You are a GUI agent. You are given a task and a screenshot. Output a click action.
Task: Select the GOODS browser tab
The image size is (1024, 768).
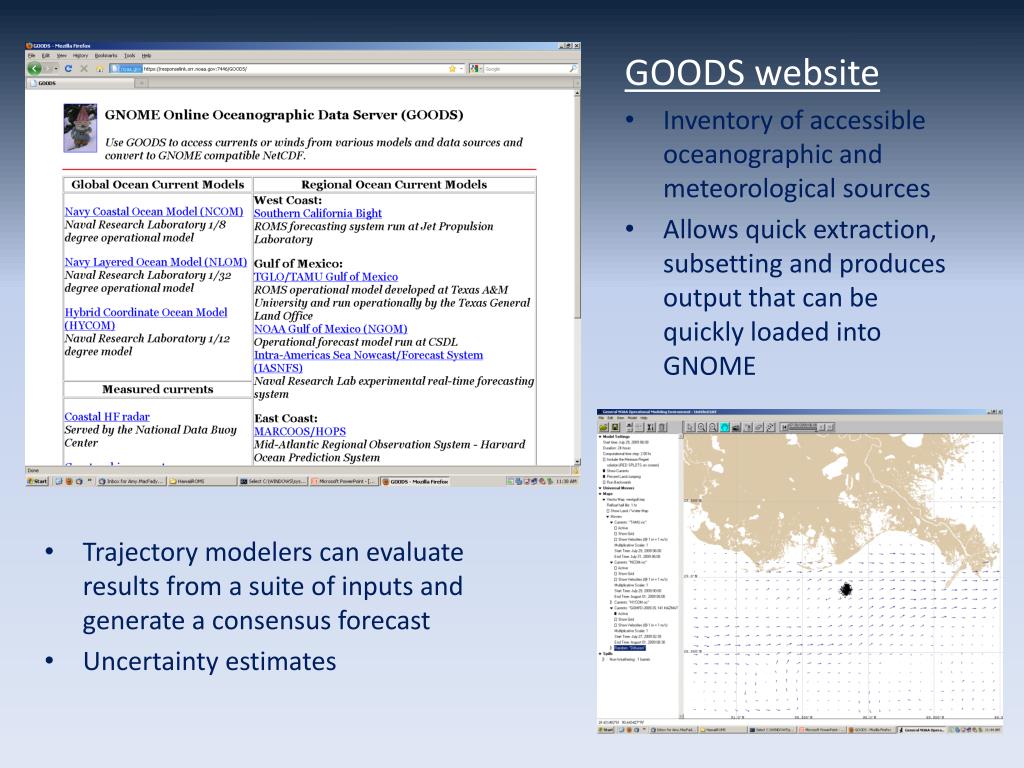pyautogui.click(x=80, y=83)
